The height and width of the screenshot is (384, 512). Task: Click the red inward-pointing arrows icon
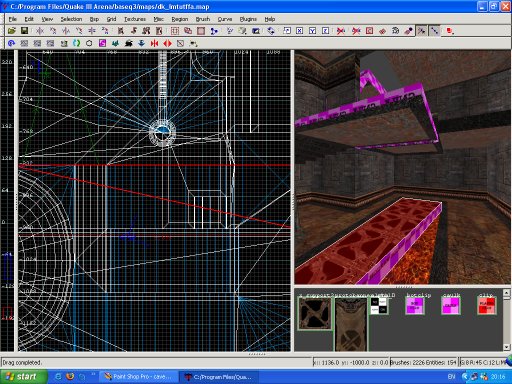154,43
